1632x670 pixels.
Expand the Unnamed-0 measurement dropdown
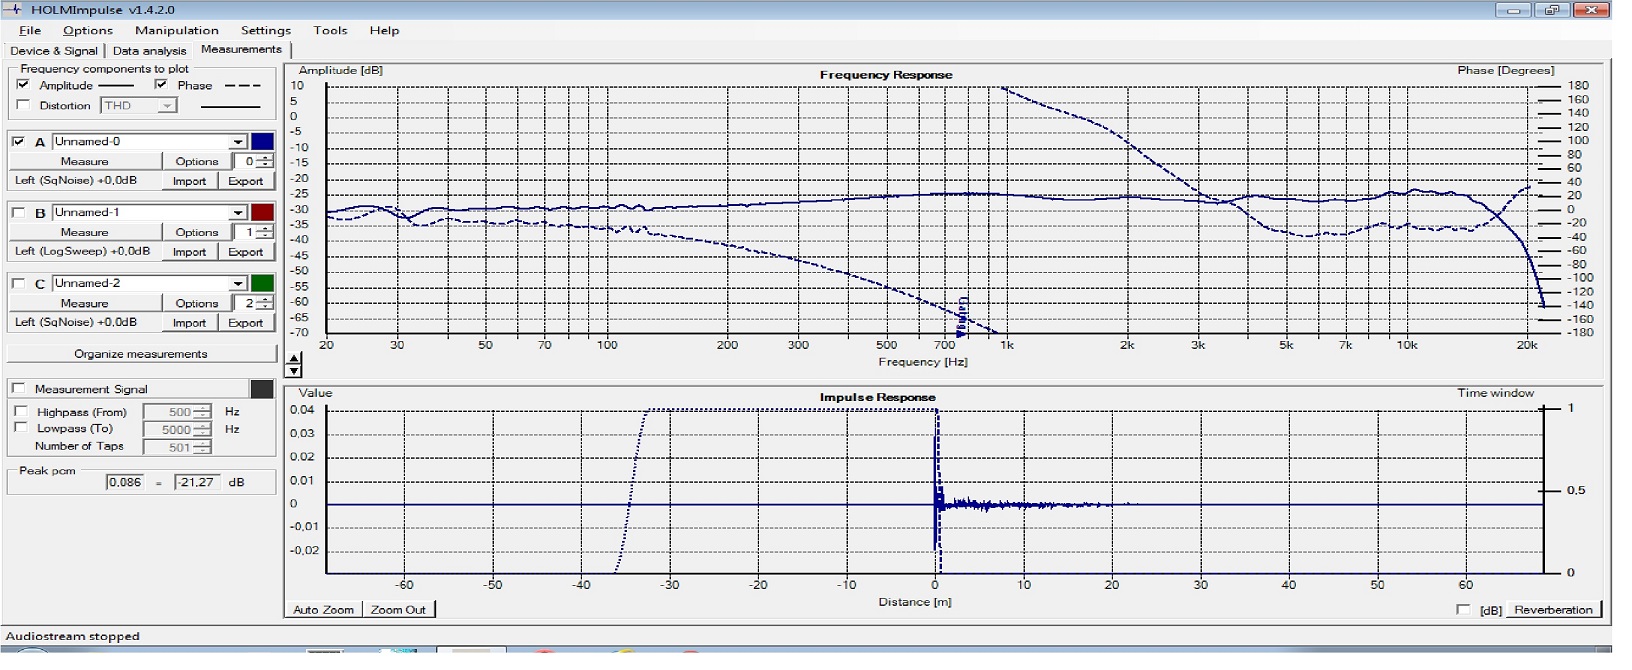click(x=238, y=142)
